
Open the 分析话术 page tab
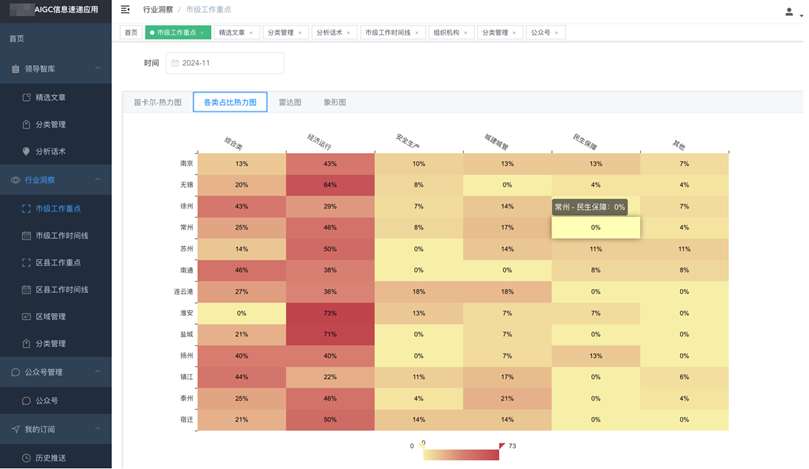(329, 33)
